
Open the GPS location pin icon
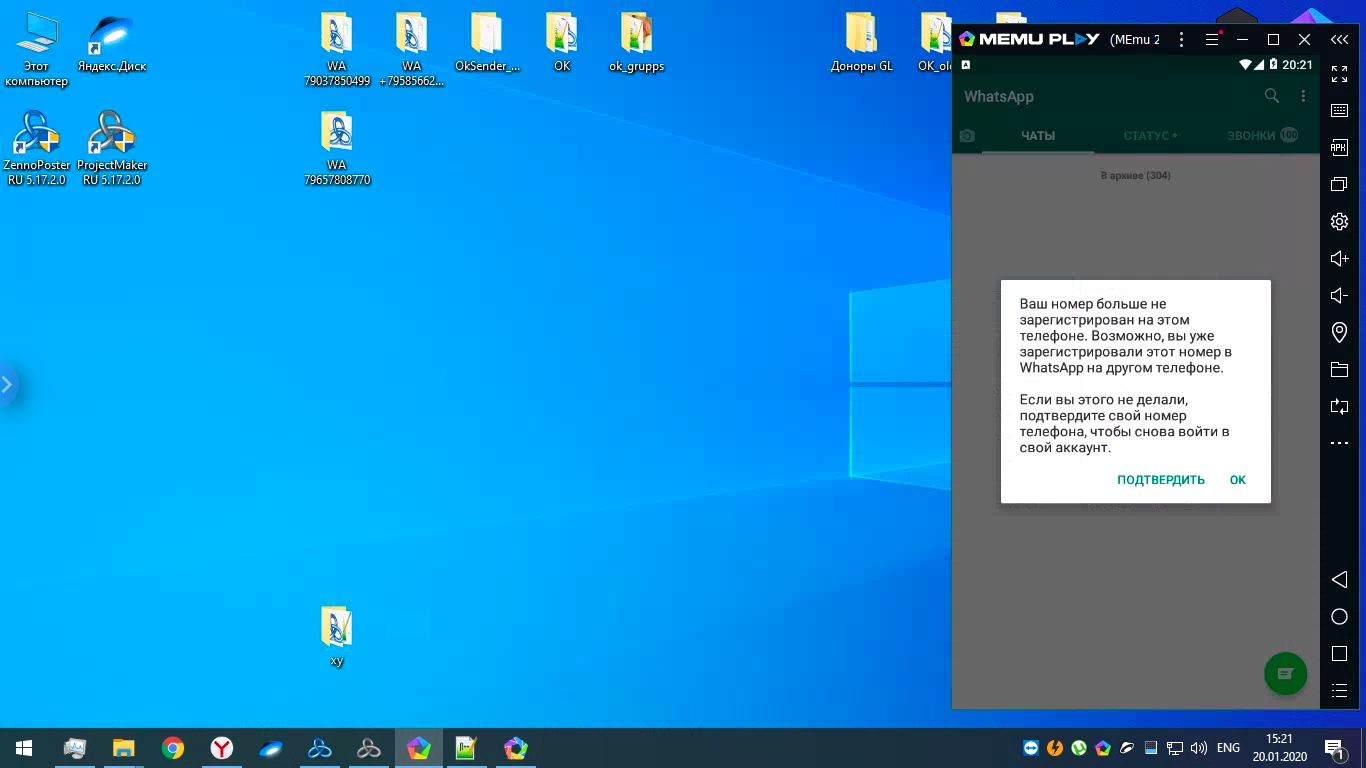pos(1339,332)
